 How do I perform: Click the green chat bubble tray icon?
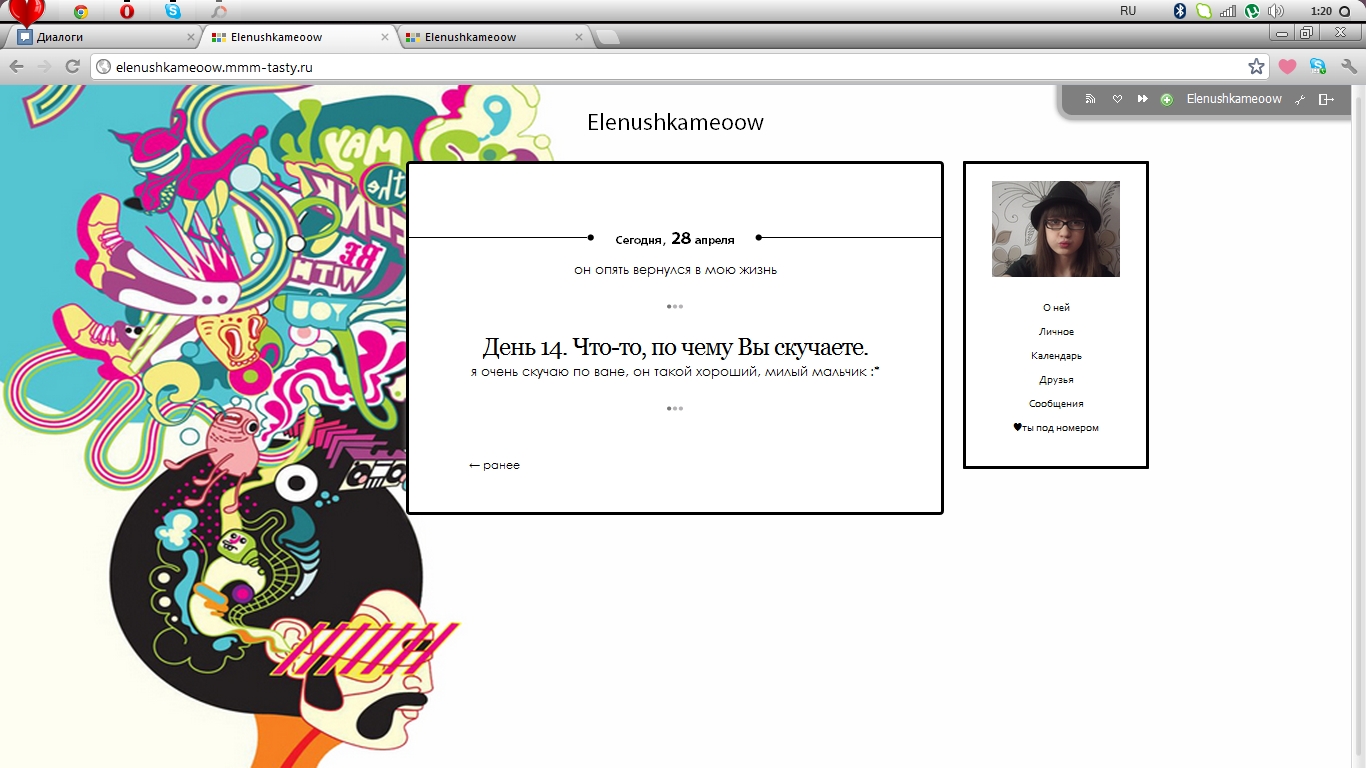coord(1204,11)
